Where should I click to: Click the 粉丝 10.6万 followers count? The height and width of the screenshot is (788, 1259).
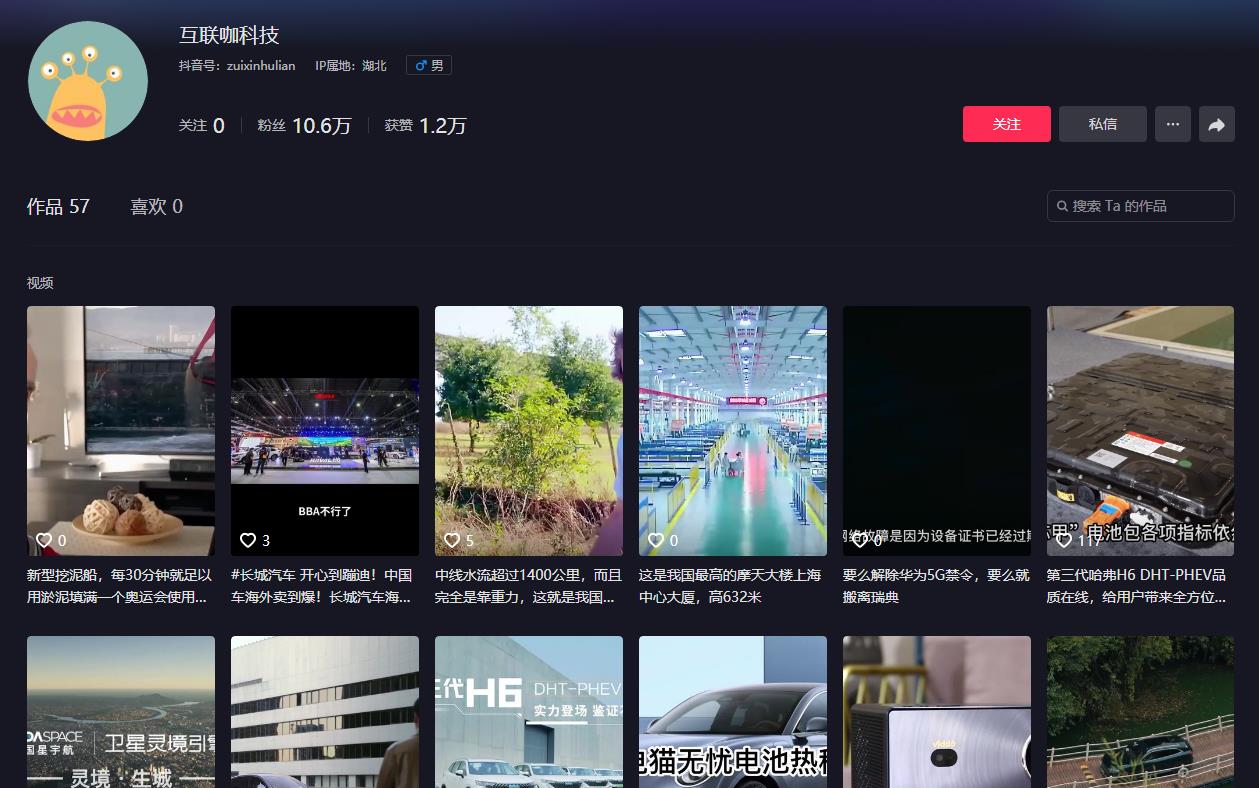[304, 126]
